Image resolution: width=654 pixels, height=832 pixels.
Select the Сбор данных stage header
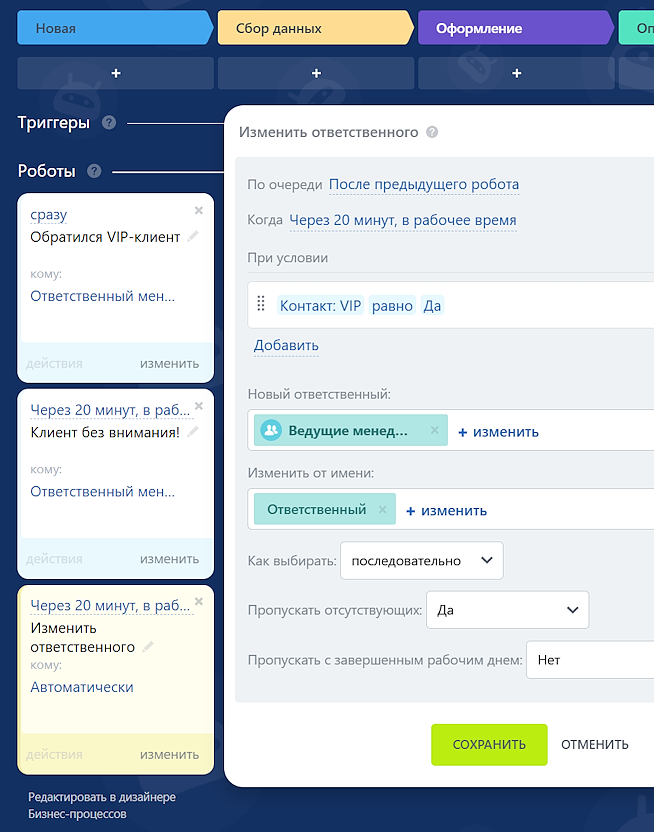(316, 28)
